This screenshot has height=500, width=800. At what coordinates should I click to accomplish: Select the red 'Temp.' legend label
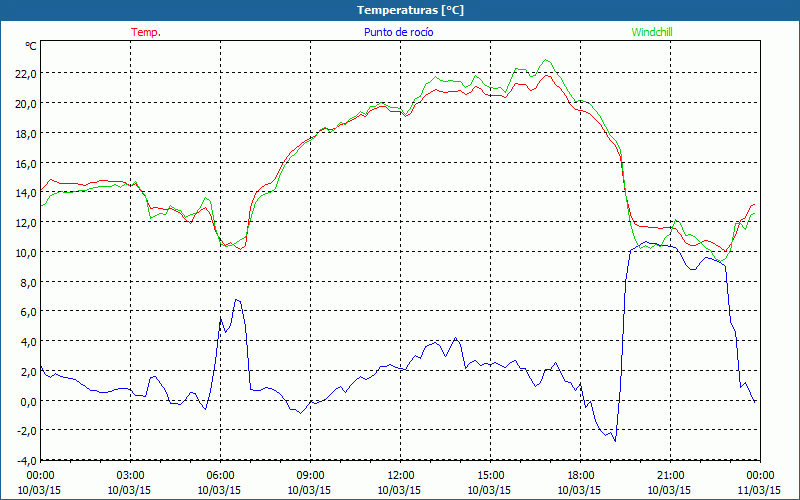(x=146, y=32)
